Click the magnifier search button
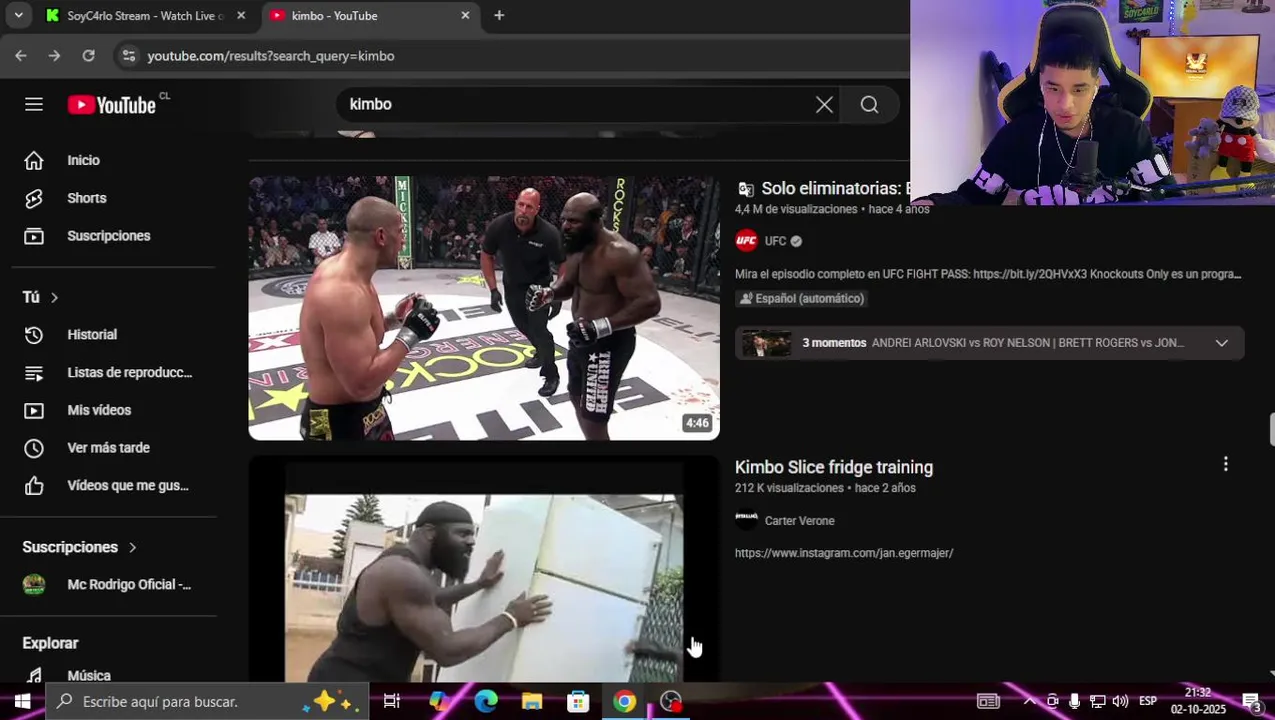Image resolution: width=1275 pixels, height=720 pixels. point(869,105)
